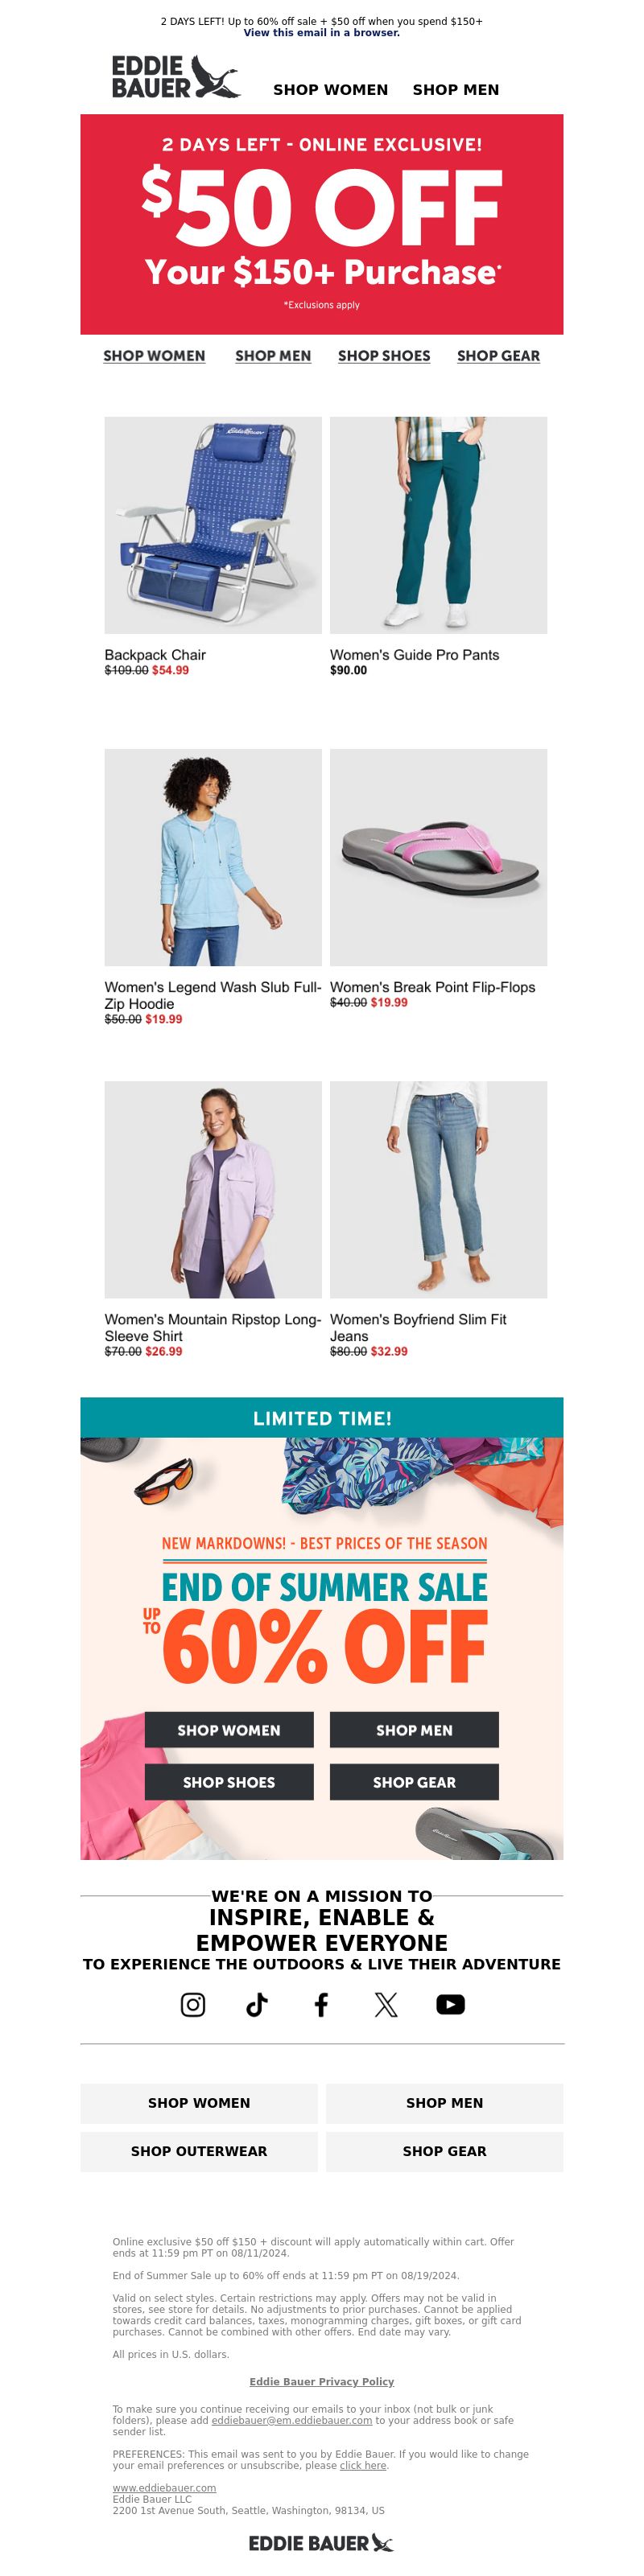
Task: View the Women's Break Point Flip-Flops image
Action: tap(439, 857)
